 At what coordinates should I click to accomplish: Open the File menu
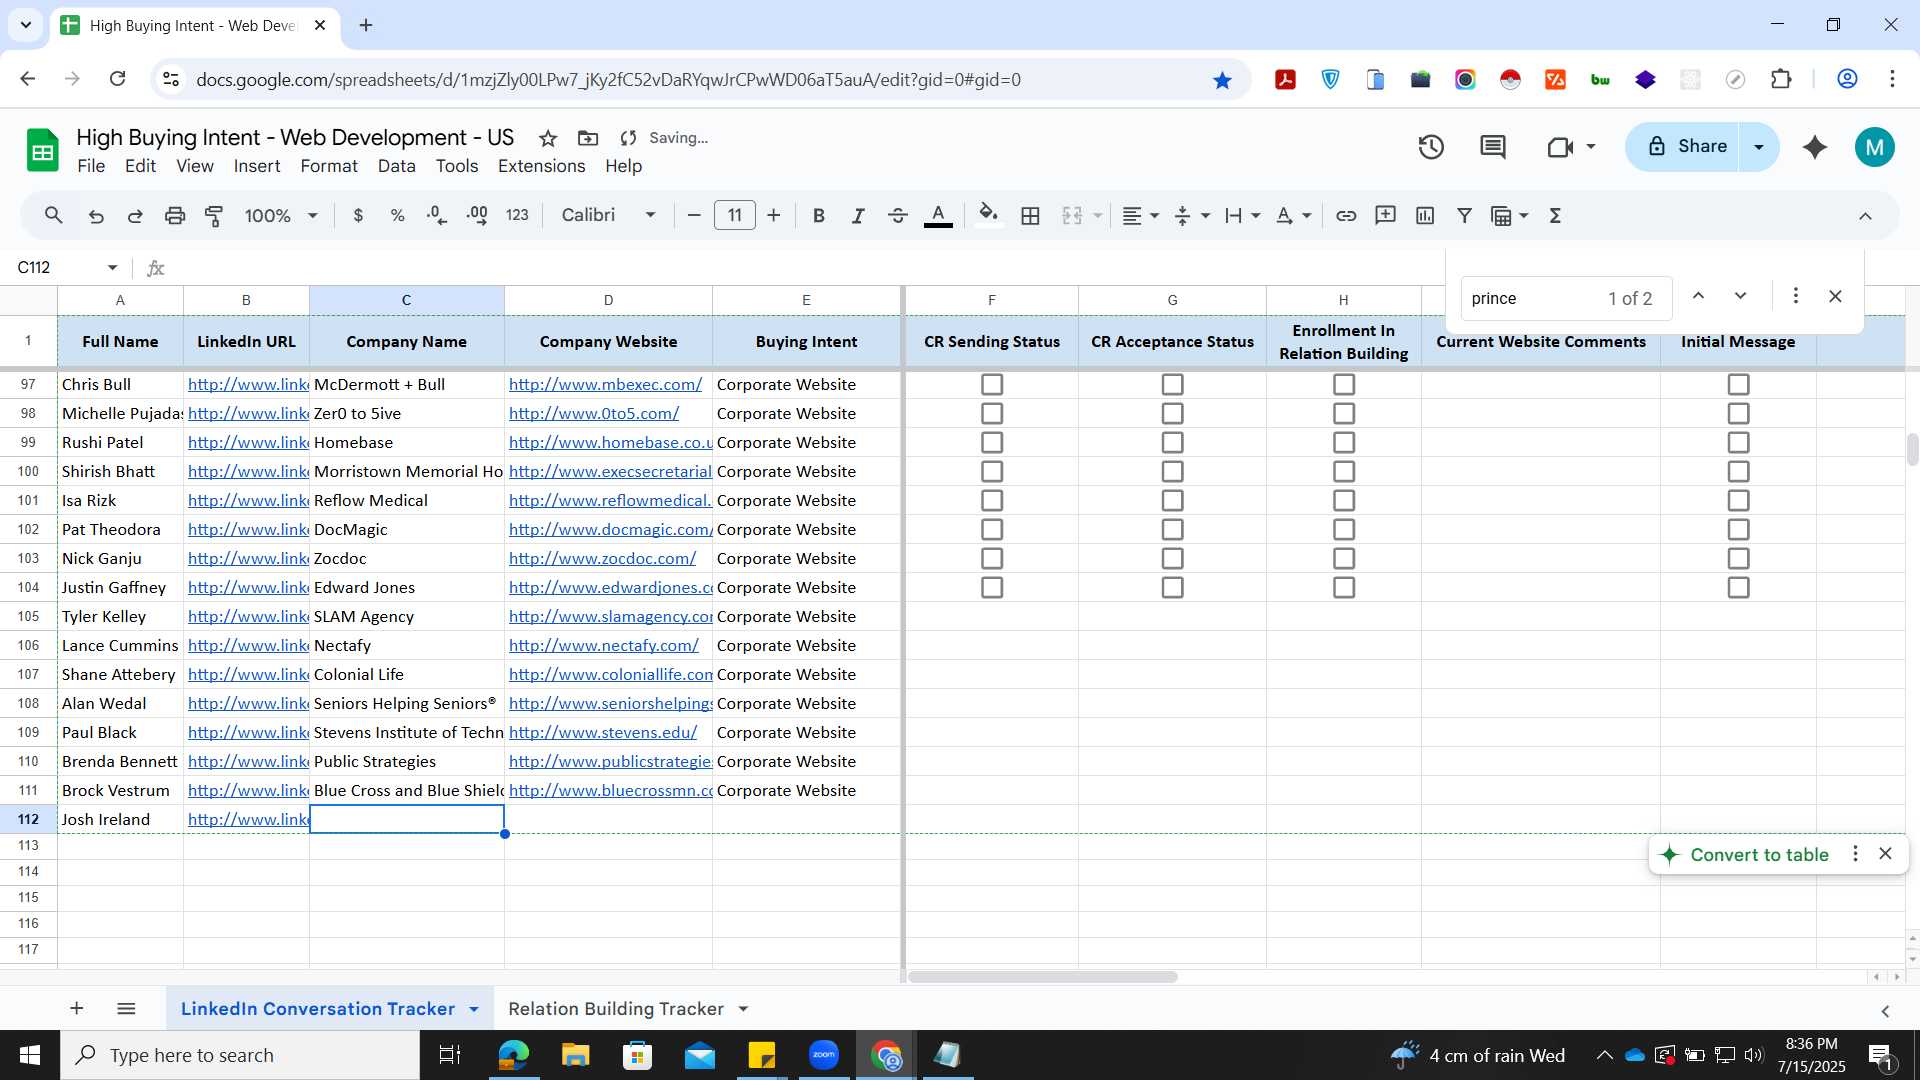coord(91,167)
